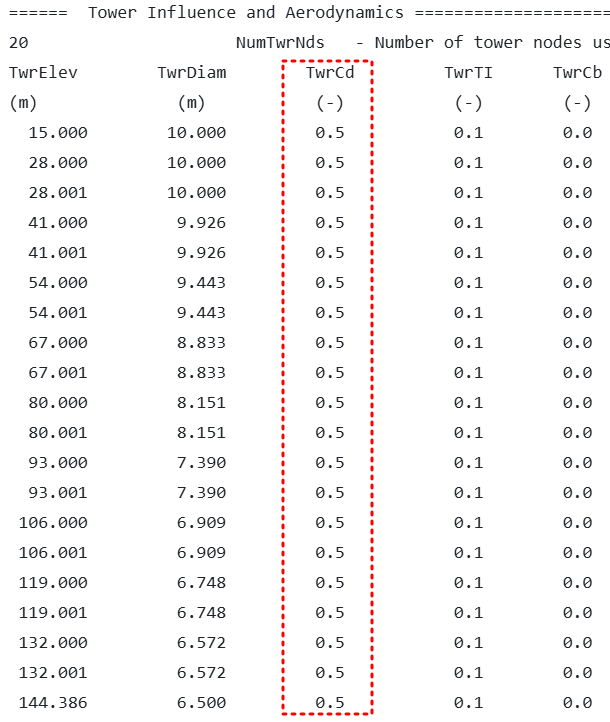Screen dimensions: 610x722
Task: Click TwrCd value in the 15.000 row
Action: [330, 133]
